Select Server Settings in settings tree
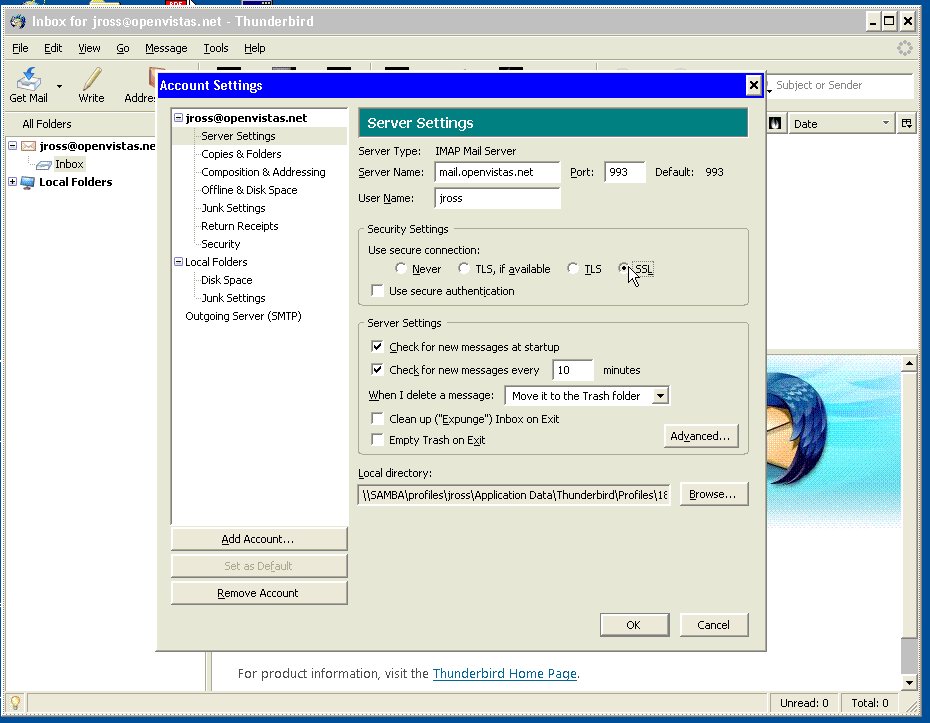This screenshot has height=723, width=930. tap(238, 136)
